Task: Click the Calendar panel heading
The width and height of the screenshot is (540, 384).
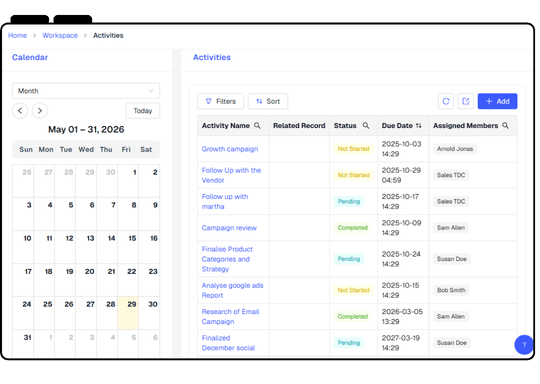Action: point(30,57)
